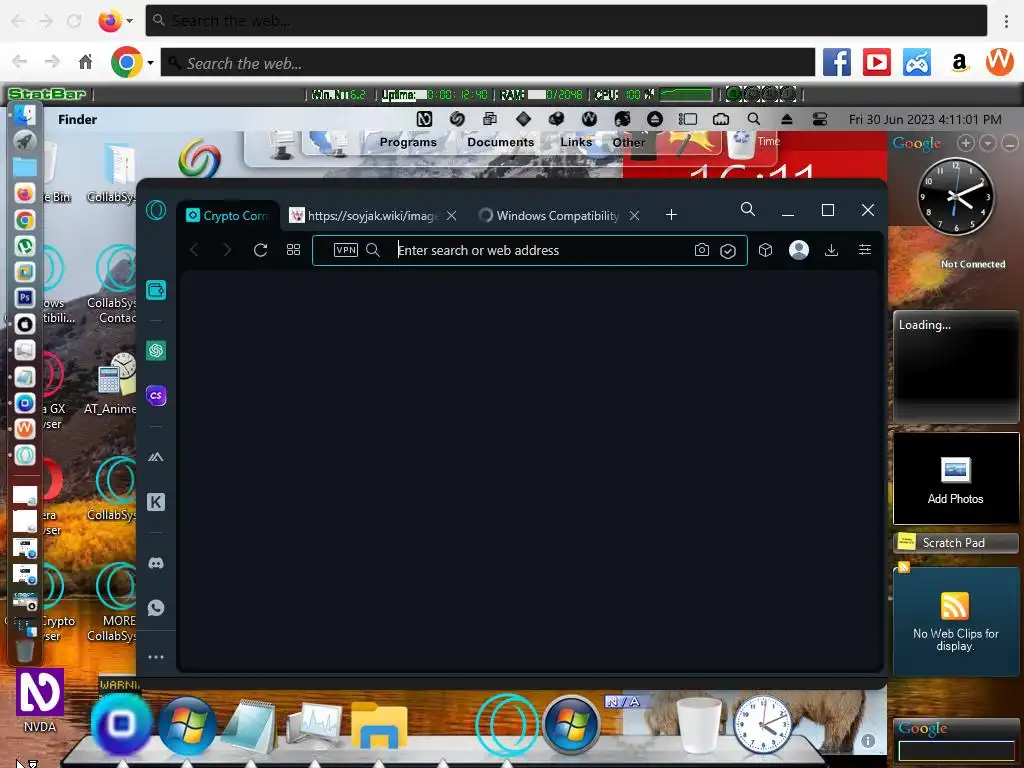Image resolution: width=1024 pixels, height=768 pixels.
Task: Open the Finder menu in menu bar
Action: (x=77, y=120)
